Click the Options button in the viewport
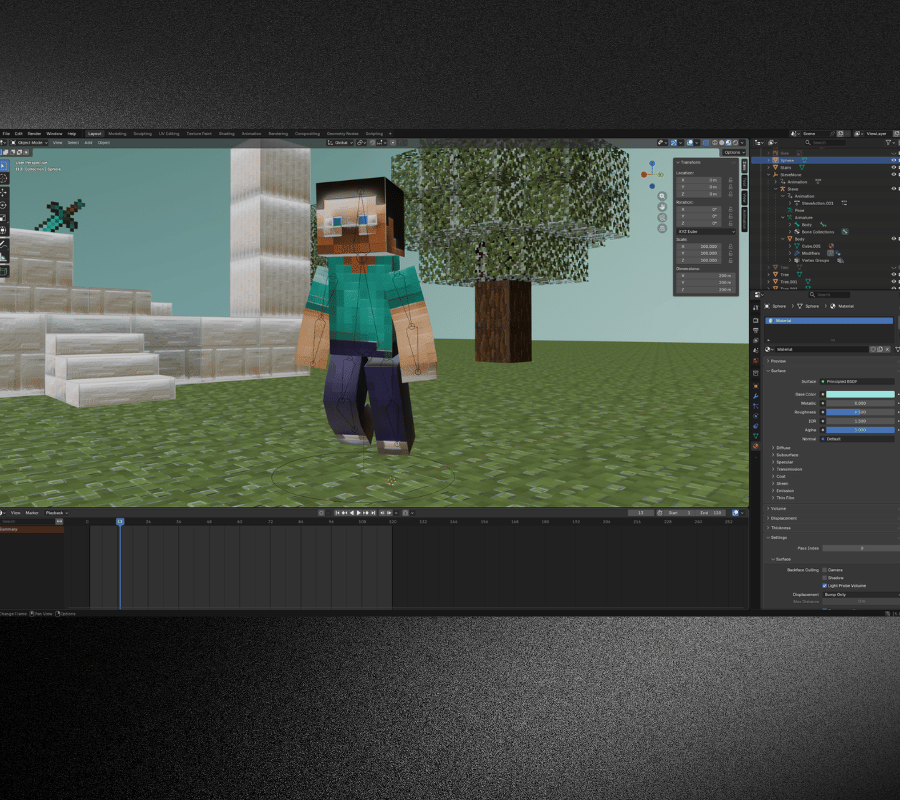This screenshot has width=900, height=800. pos(732,152)
